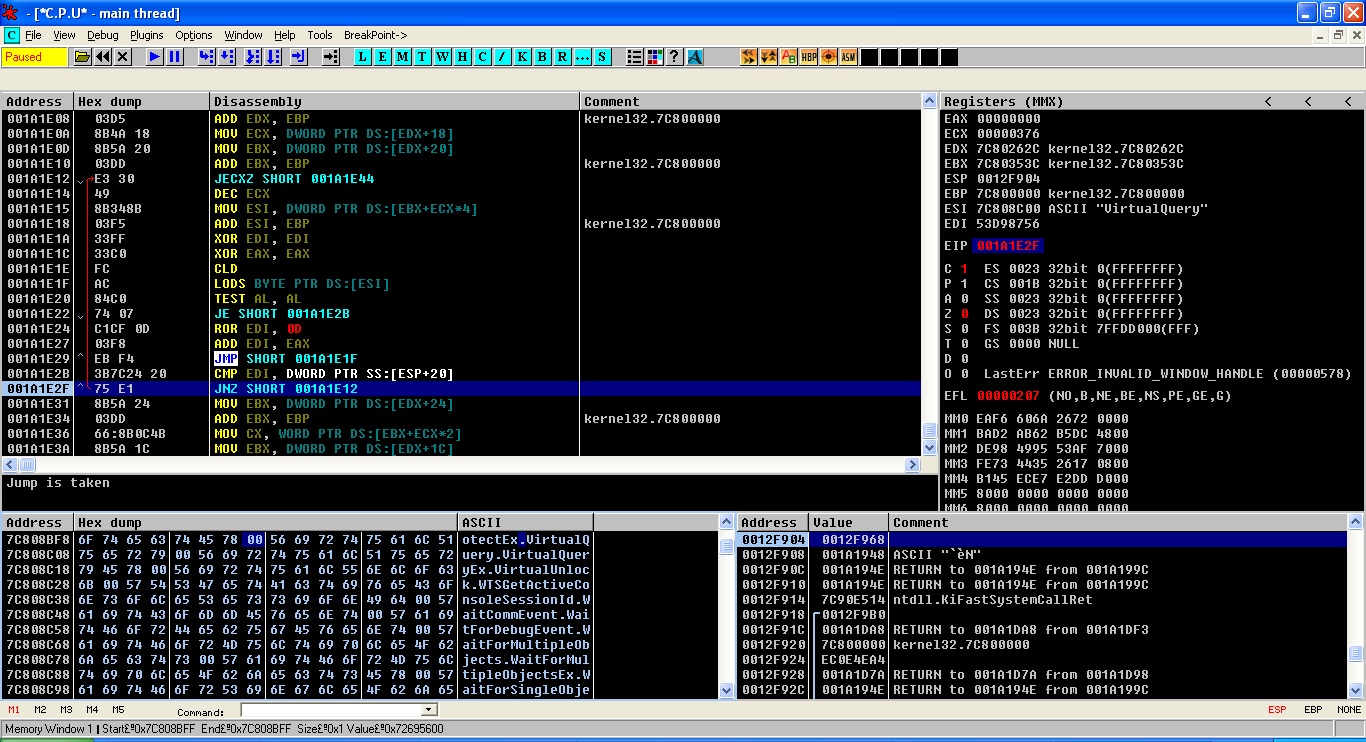
Task: Open Memory map with the M button
Action: click(x=402, y=57)
